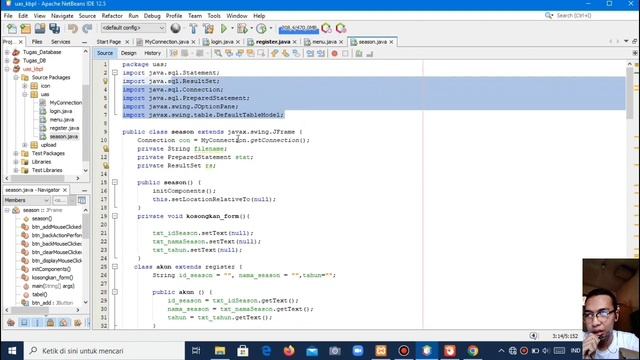640x360 pixels.
Task: Expand the Tugas_DB project node
Action: tap(7, 60)
